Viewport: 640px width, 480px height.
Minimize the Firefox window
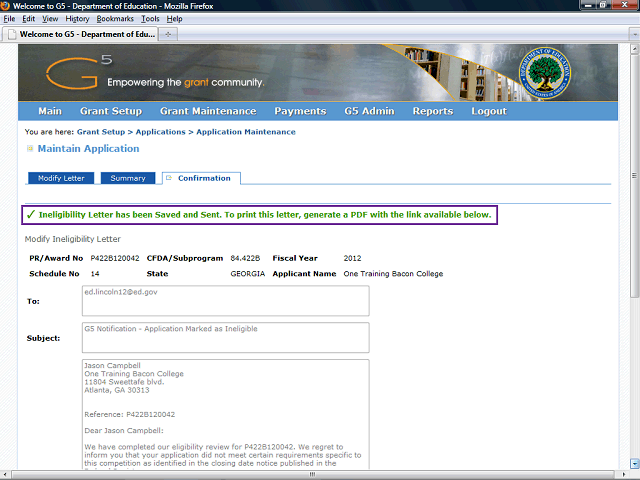589,5
